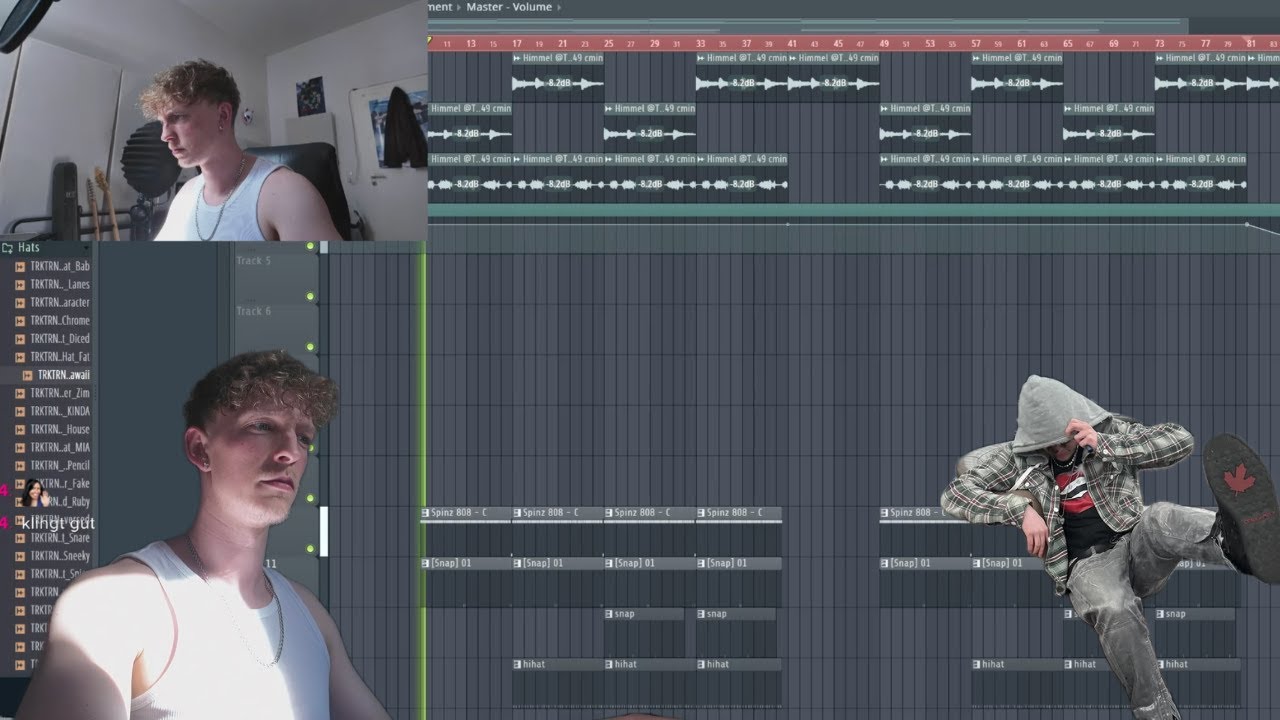Open menu icon of Spinz 808 clip at bar 33
The height and width of the screenshot is (720, 1280).
701,513
